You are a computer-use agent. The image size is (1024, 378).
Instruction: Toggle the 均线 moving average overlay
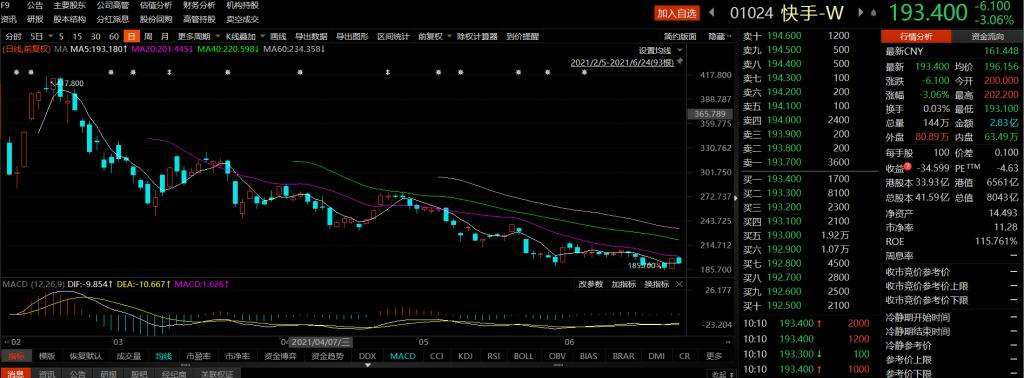tap(163, 356)
